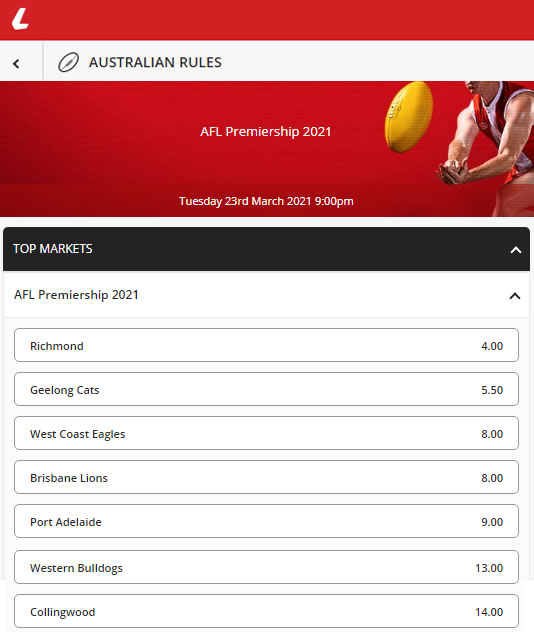Viewport: 534px width, 634px height.
Task: Select Geelong Cats at odds 5.50
Action: [x=266, y=389]
